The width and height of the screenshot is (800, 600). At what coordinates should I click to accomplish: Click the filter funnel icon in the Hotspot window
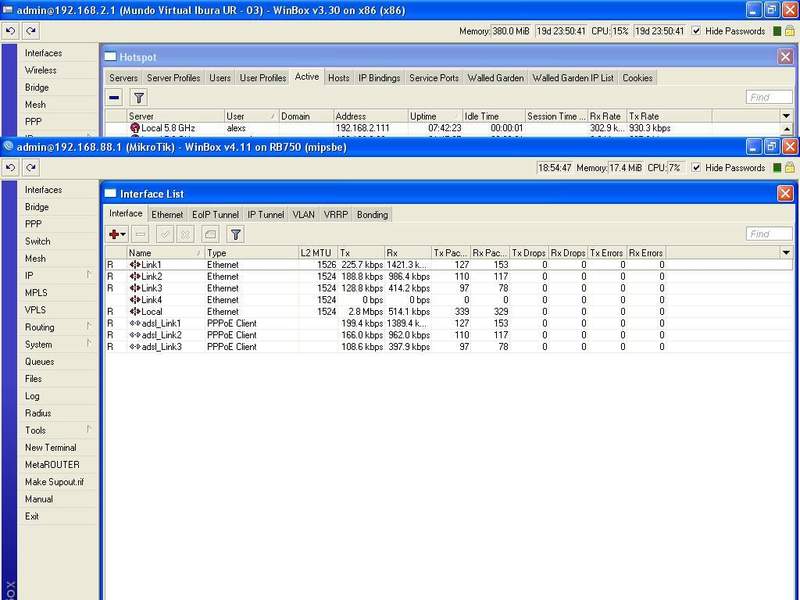point(139,97)
